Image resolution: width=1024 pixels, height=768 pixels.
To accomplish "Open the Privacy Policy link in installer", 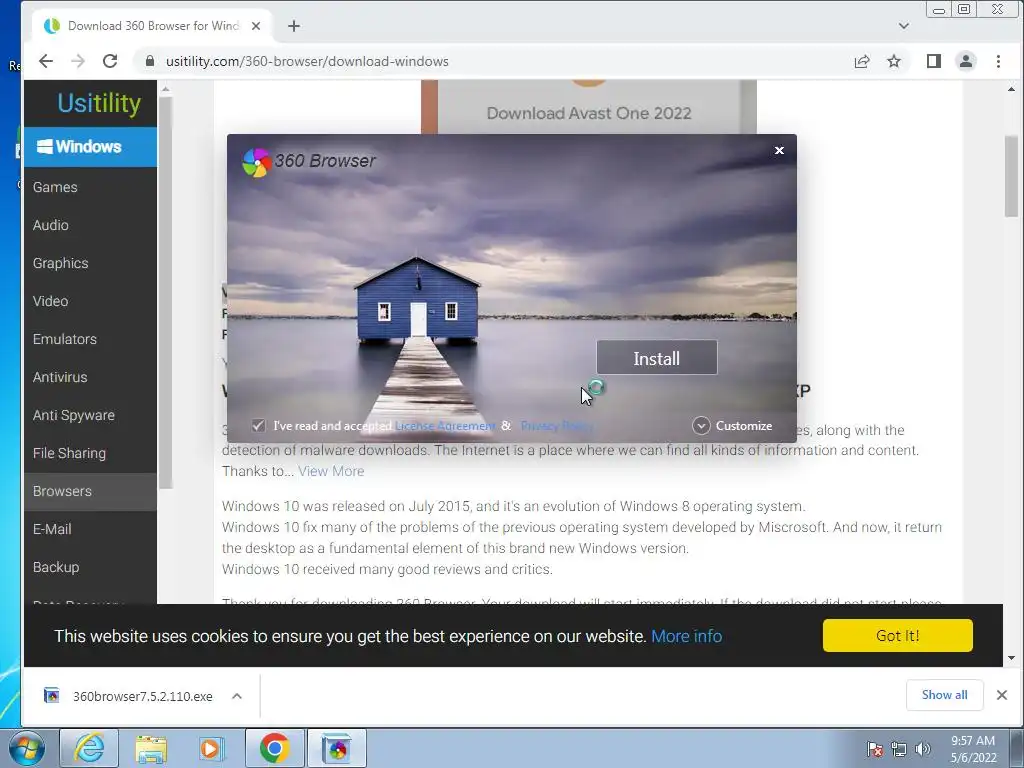I will pos(557,426).
